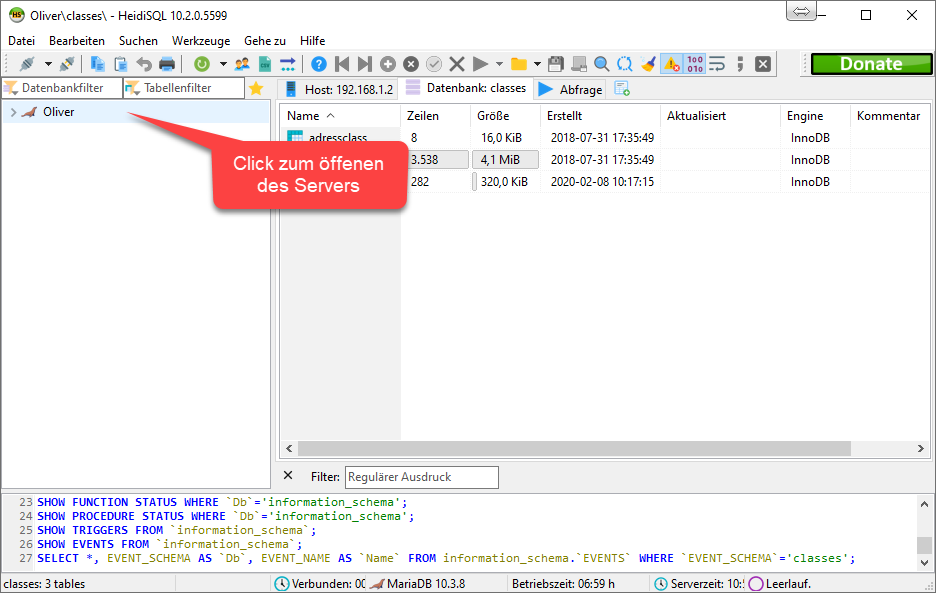Viewport: 936px width, 593px height.
Task: Click the 320,0 KiB size cell
Action: (x=504, y=182)
